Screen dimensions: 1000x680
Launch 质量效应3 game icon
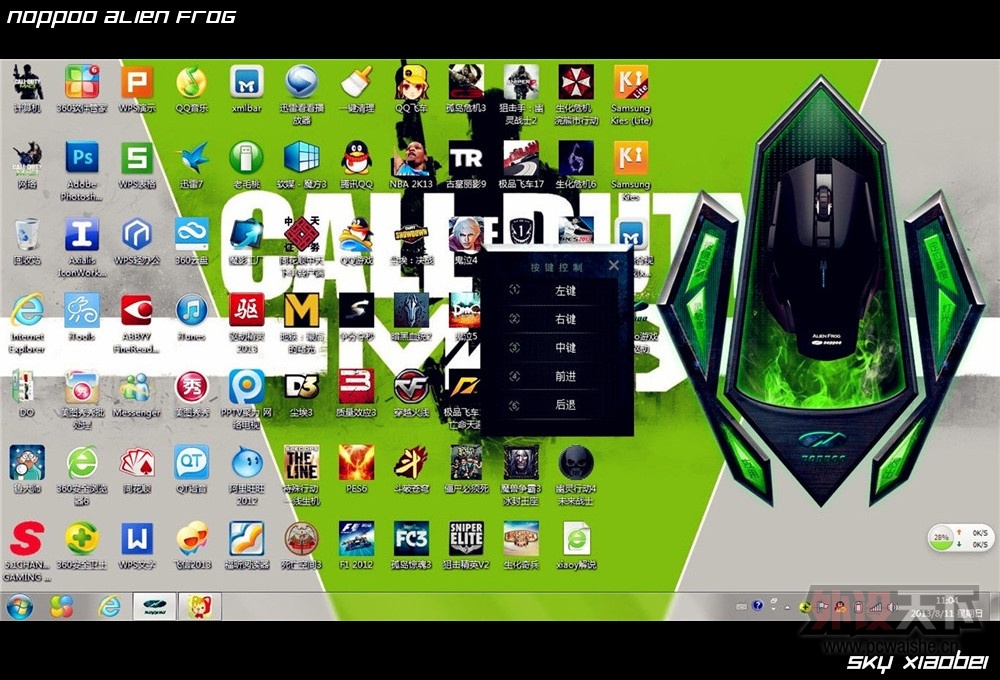357,386
